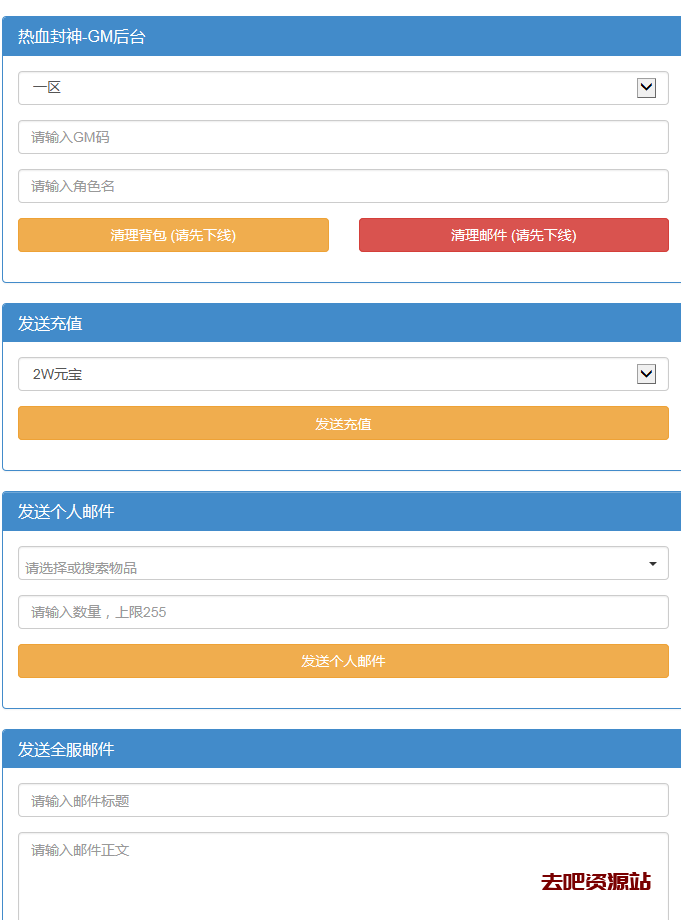Image resolution: width=681 pixels, height=920 pixels.
Task: Click the orange 发送充值 button
Action: [343, 423]
